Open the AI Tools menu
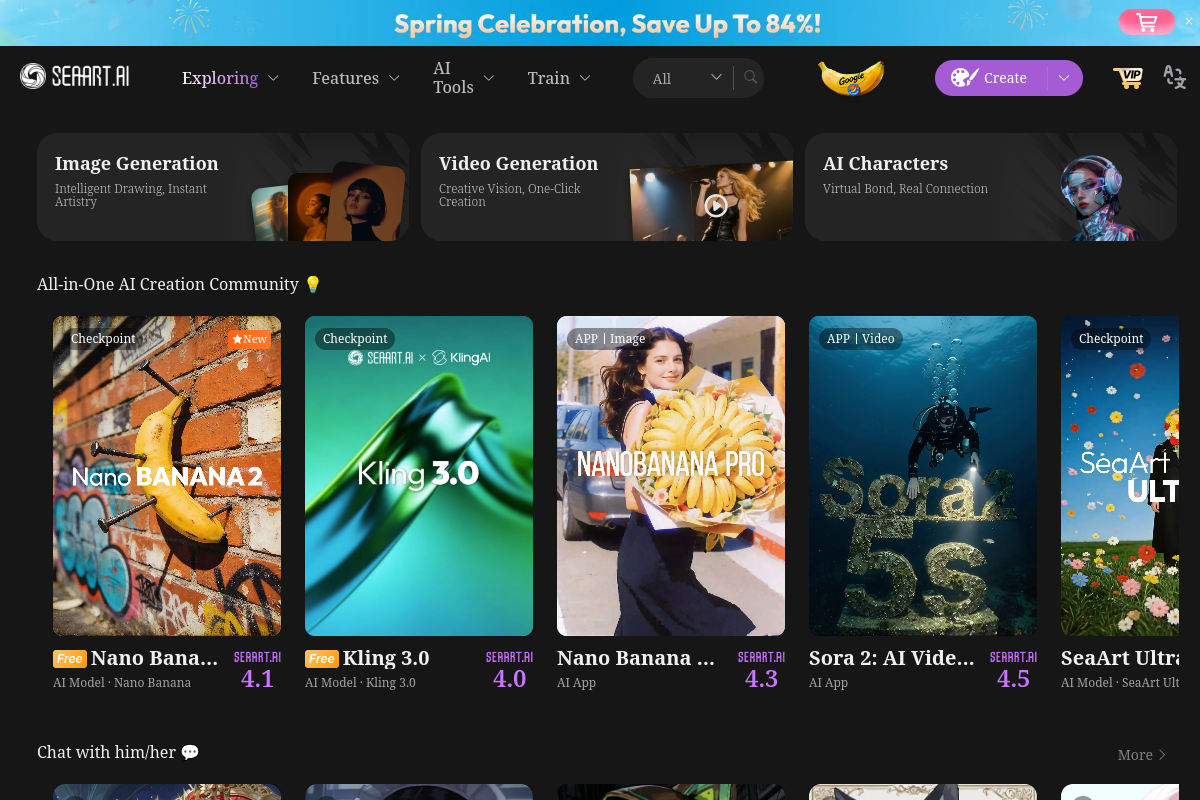The image size is (1200, 800). click(453, 78)
